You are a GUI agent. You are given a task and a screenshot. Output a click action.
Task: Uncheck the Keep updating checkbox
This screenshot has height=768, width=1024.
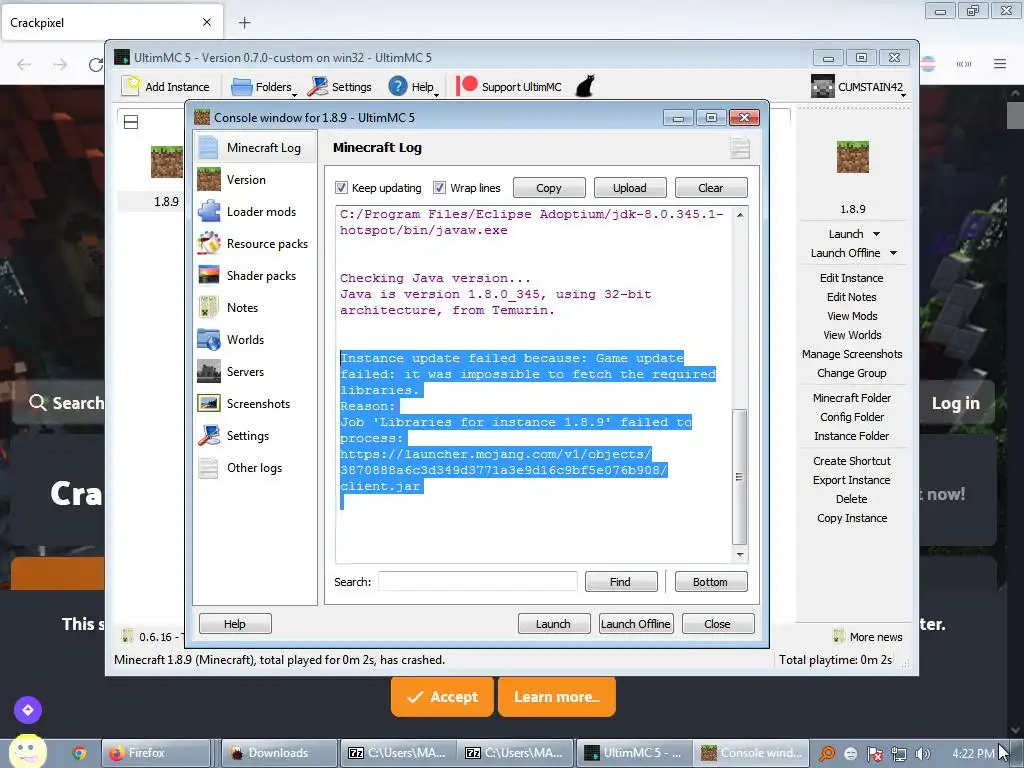coord(341,188)
